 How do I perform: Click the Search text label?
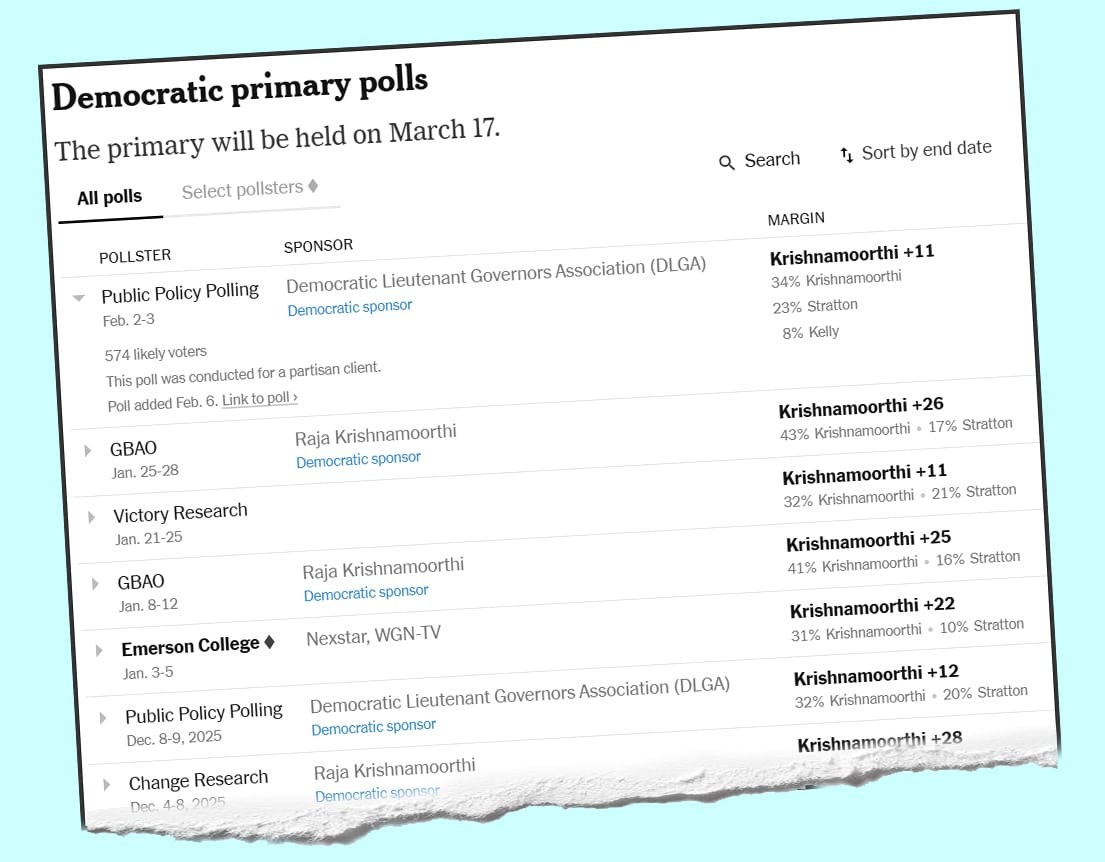click(x=772, y=159)
